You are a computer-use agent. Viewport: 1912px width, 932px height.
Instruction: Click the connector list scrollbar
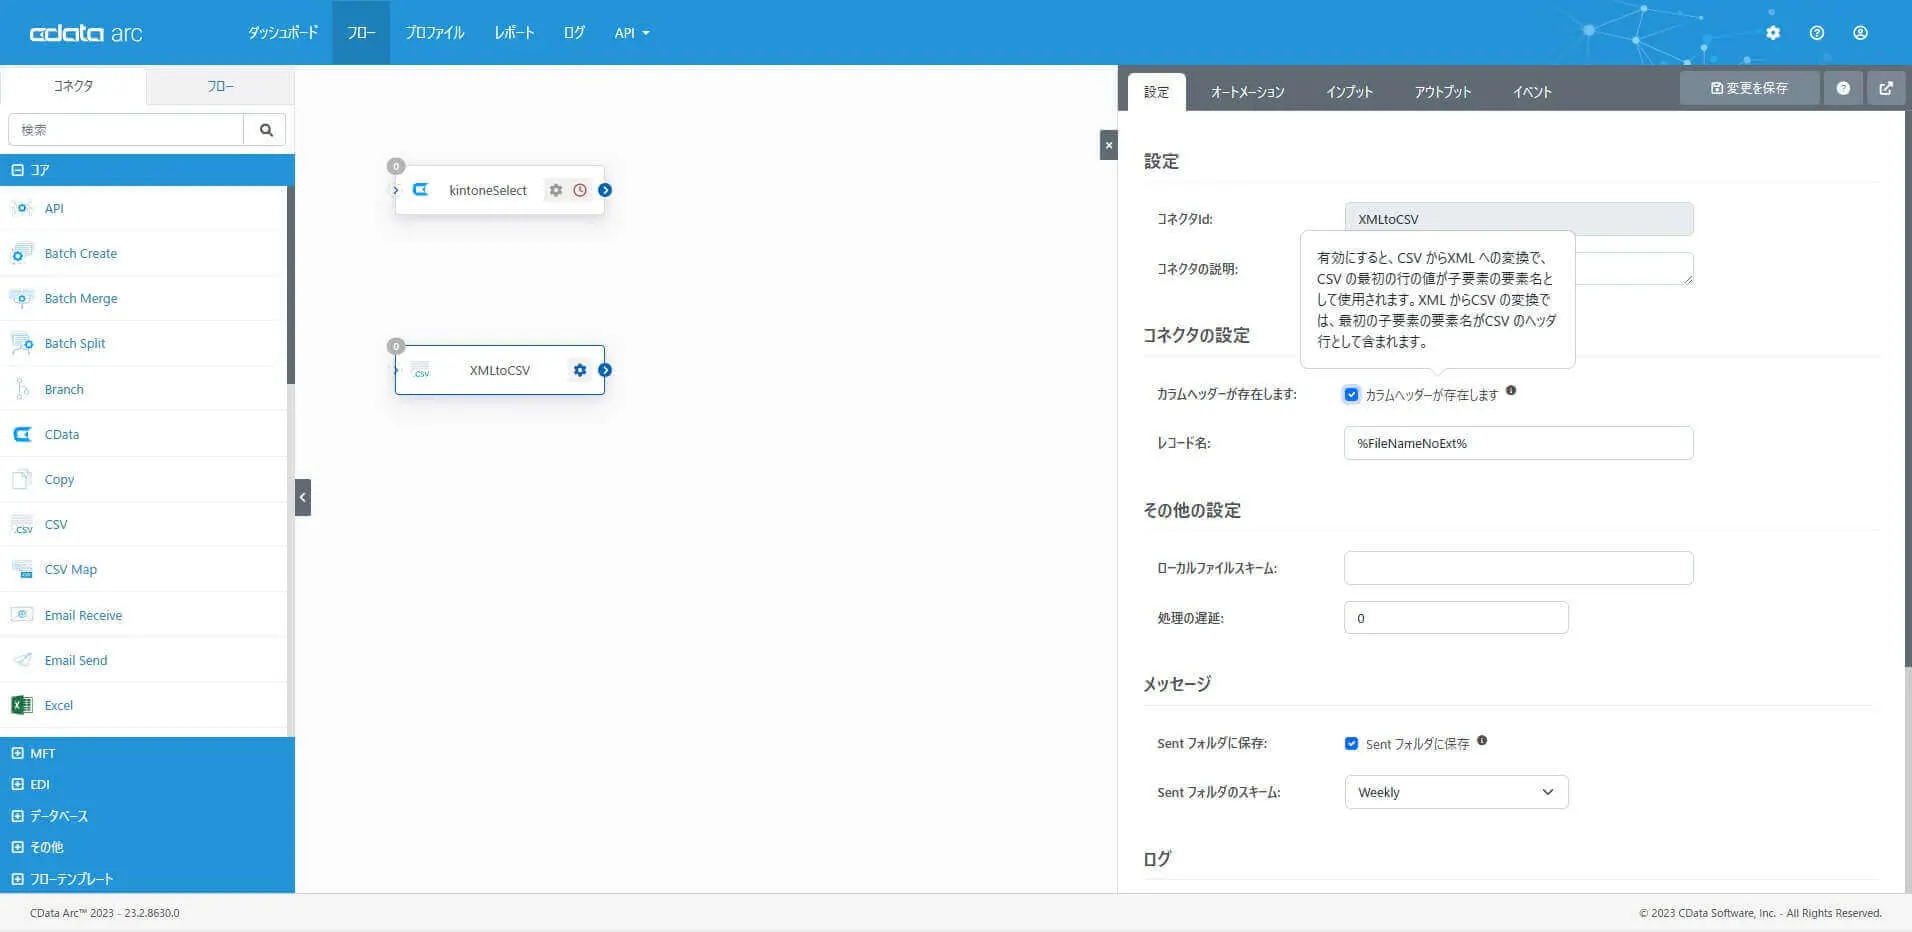coord(291,285)
